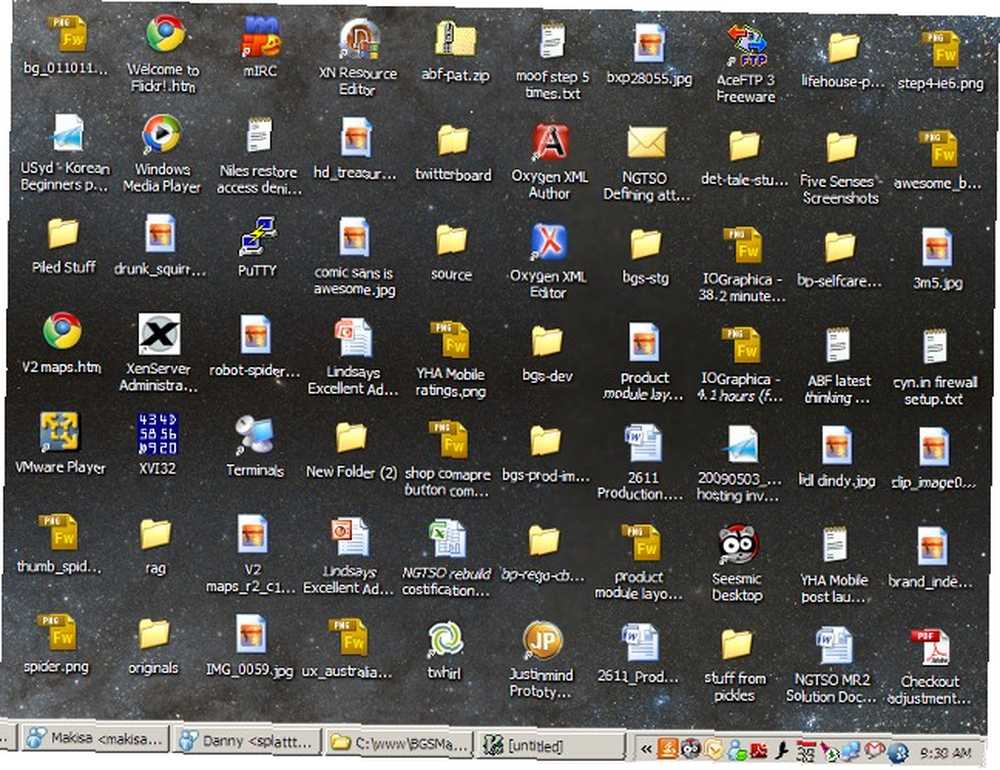Open the XVI32 hex editor icon
Viewport: 1000px width, 770px height.
pos(158,434)
